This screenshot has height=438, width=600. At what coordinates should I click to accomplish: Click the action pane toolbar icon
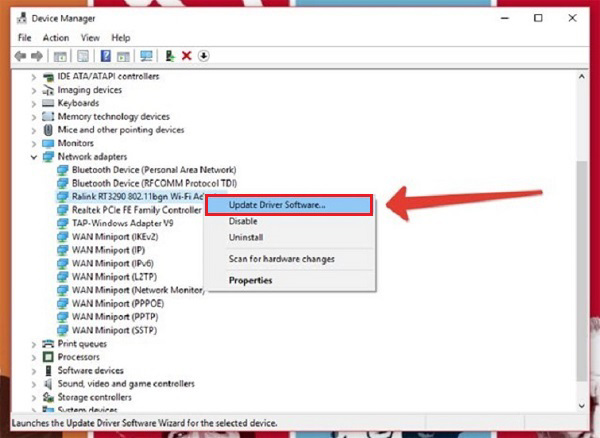(123, 56)
